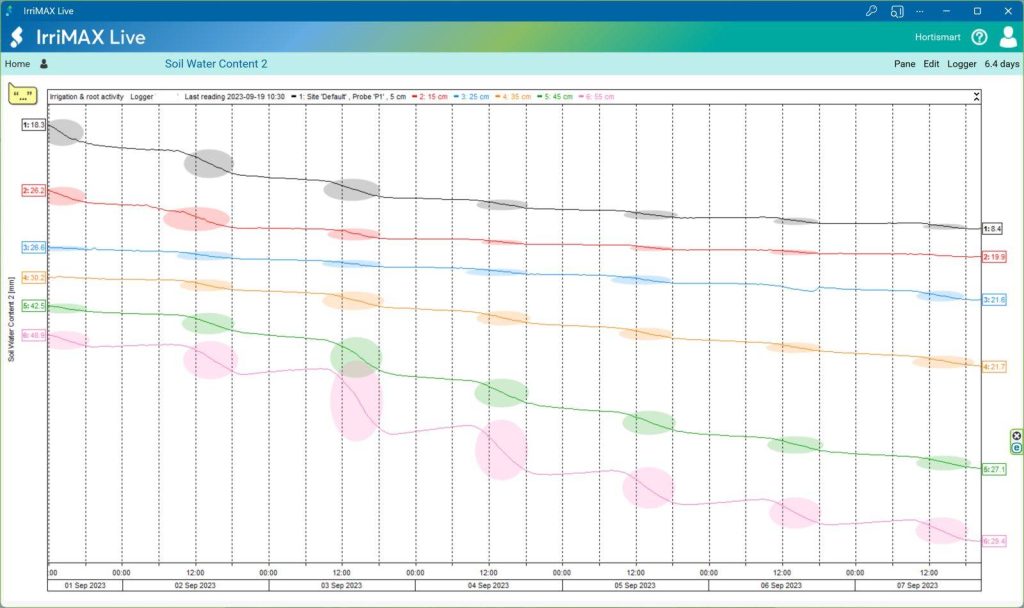
Task: Open the 6.4 days time range selector
Action: [1002, 64]
